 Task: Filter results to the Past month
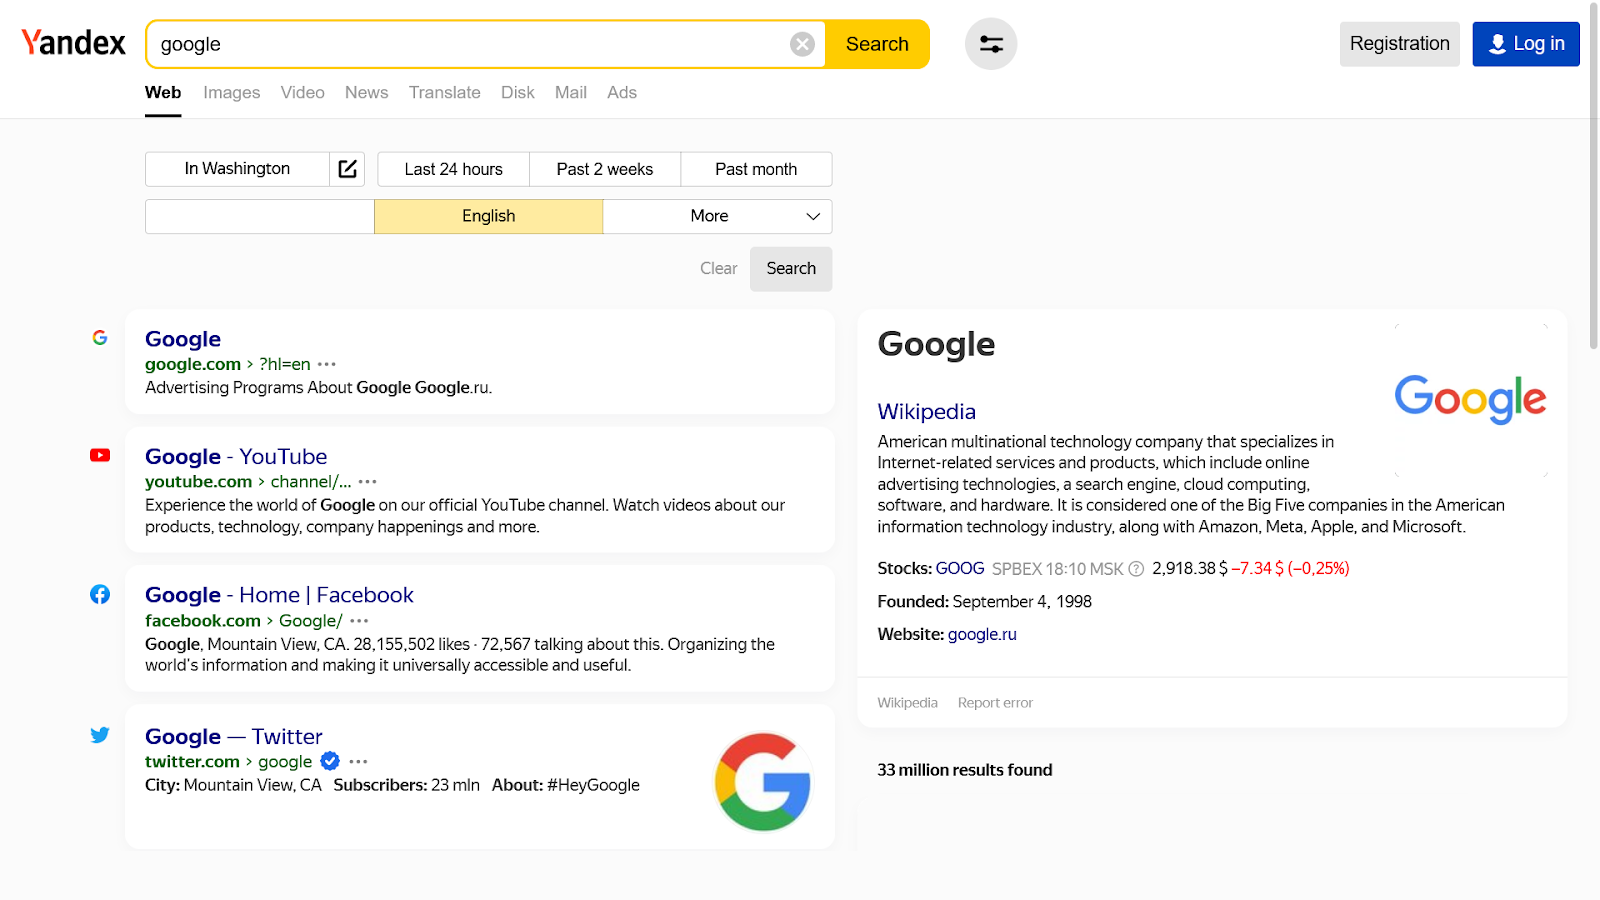pyautogui.click(x=756, y=169)
